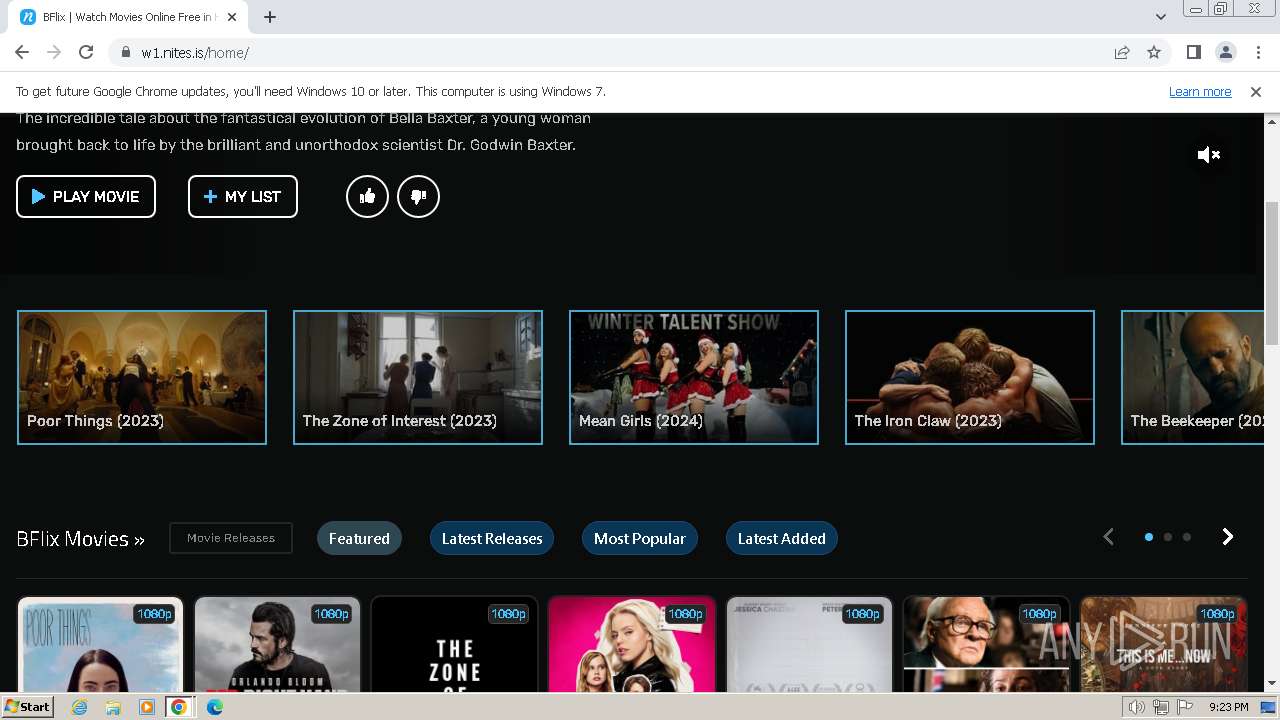This screenshot has height=720, width=1280.
Task: Open Windows Media Player taskbar icon
Action: point(147,707)
